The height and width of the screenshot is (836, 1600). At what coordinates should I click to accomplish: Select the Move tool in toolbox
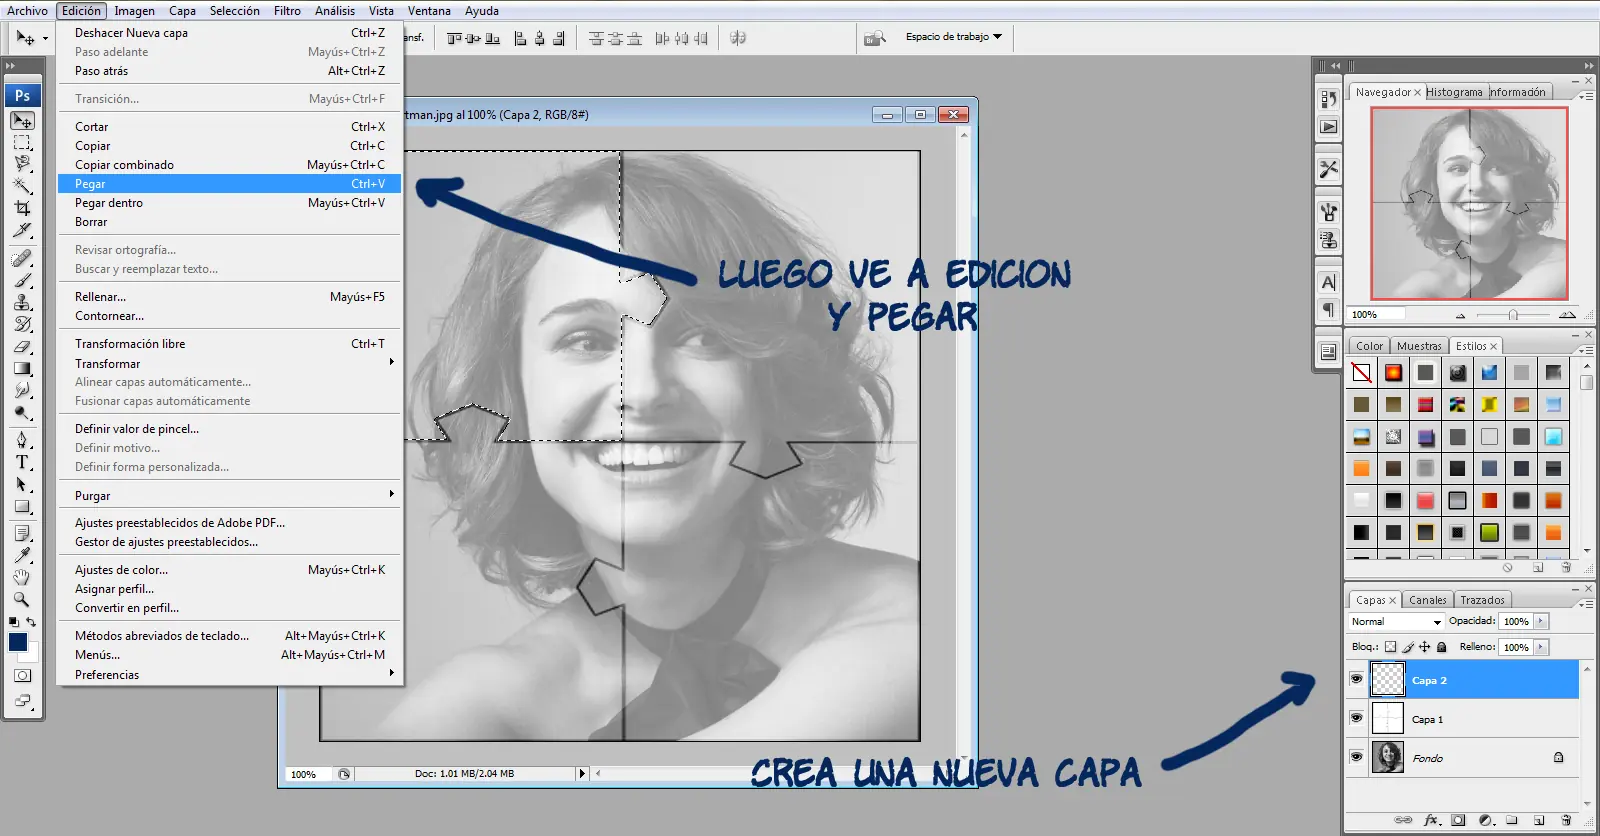(22, 120)
